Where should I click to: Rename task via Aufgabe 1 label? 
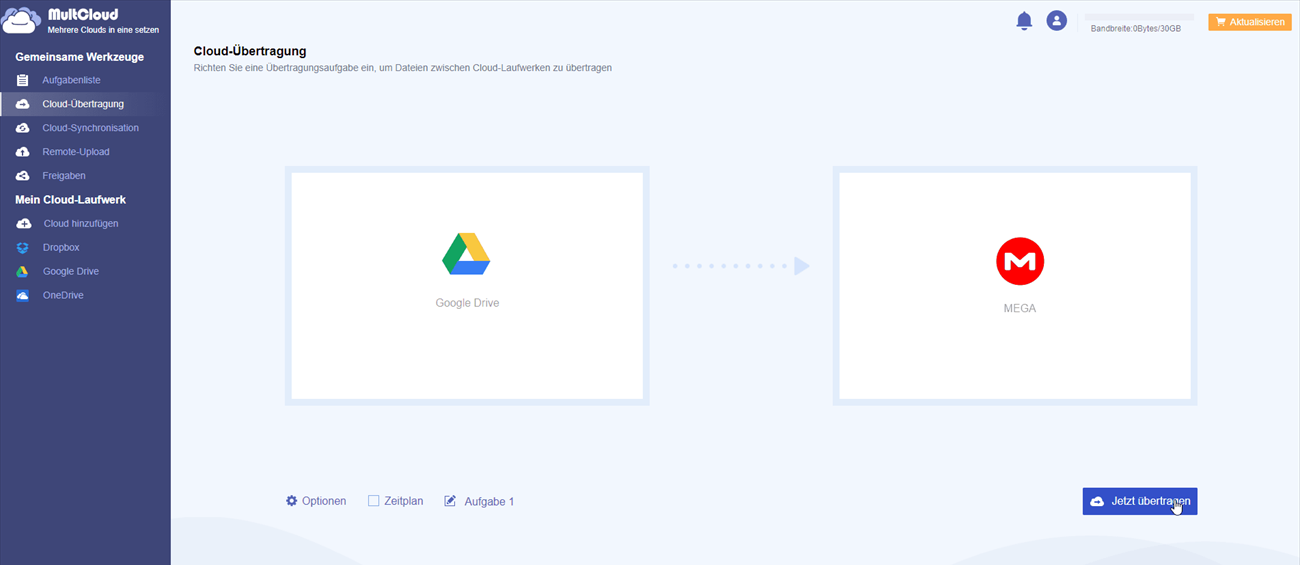coord(489,502)
